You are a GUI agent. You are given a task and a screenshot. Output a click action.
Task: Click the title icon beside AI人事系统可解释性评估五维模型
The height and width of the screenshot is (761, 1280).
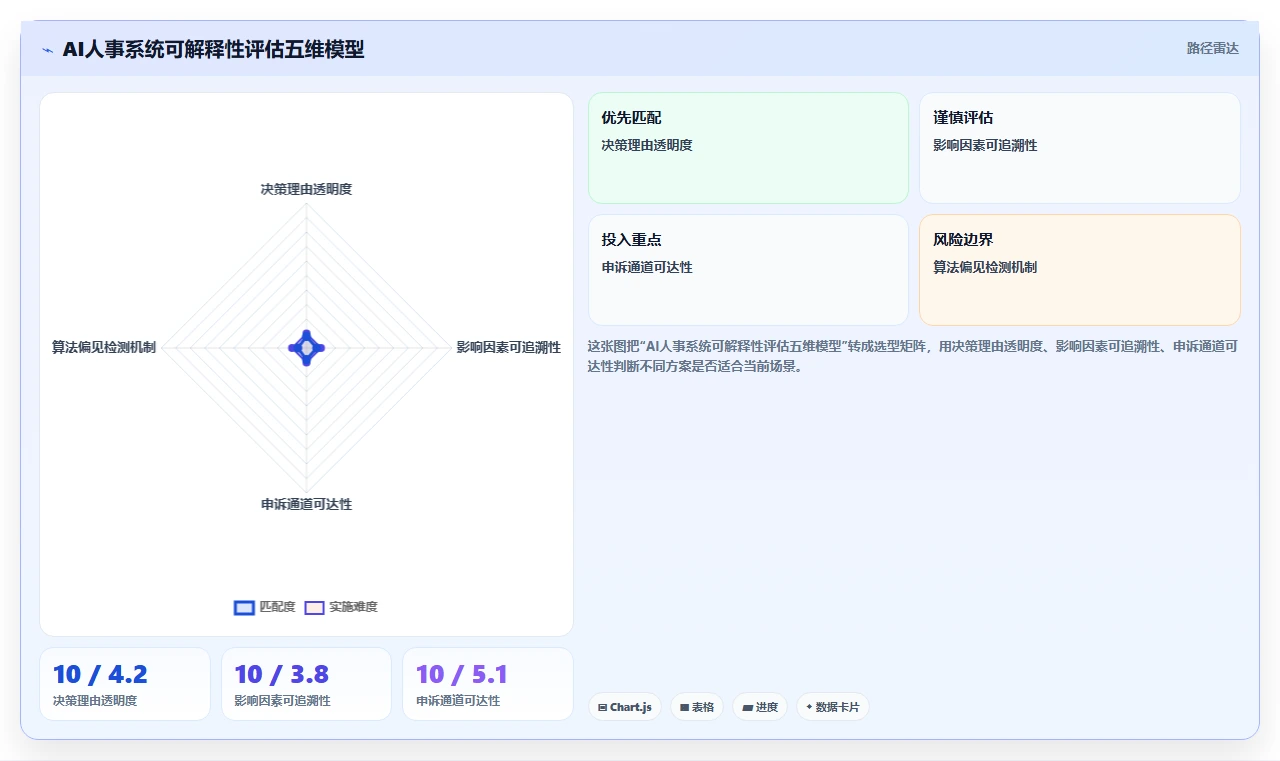[47, 50]
